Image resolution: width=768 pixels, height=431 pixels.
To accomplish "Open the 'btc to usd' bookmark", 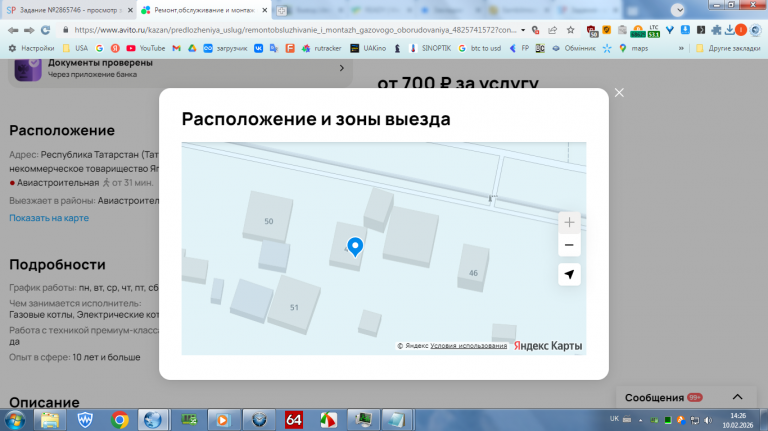I will pos(480,48).
